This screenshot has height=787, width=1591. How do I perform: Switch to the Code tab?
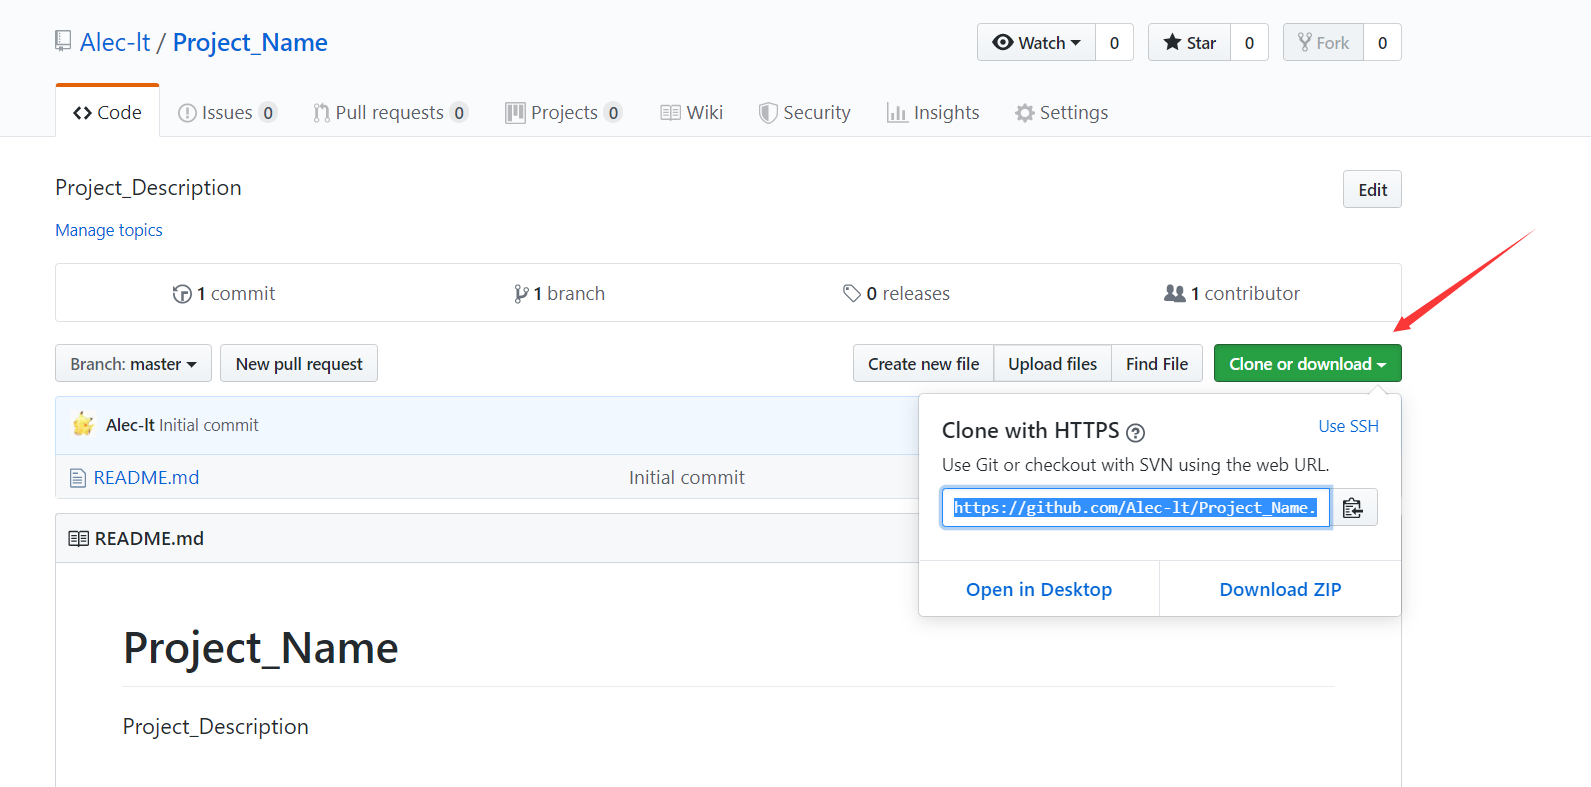click(x=107, y=113)
